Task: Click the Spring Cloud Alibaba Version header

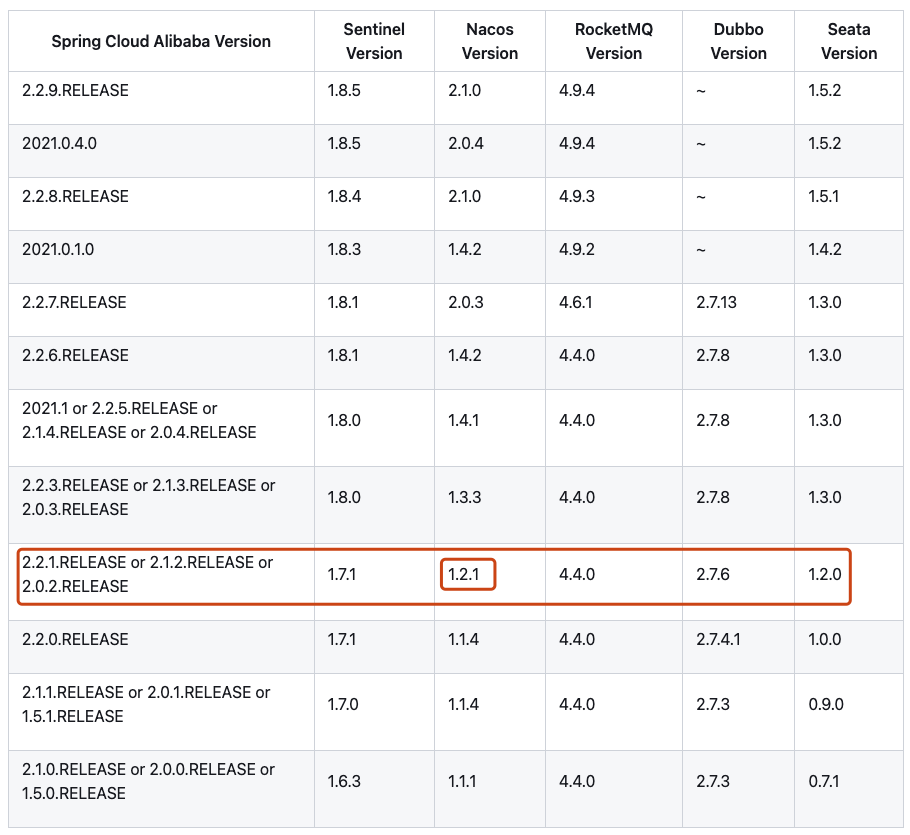Action: click(x=161, y=41)
